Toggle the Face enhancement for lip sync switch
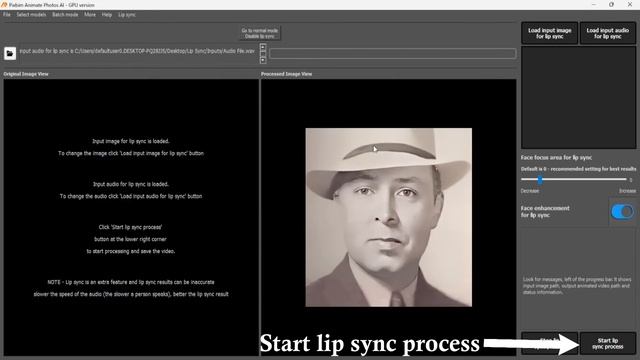This screenshot has width=640, height=360. 622,211
